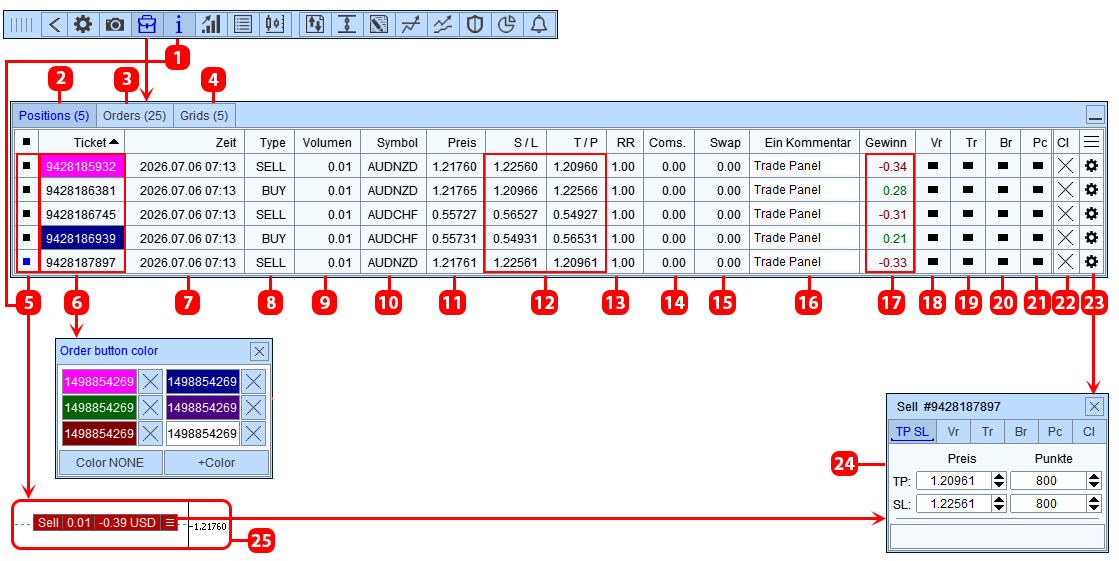Toggle Tr for ticket 9428187897
1119x561 pixels.
pos(968,262)
